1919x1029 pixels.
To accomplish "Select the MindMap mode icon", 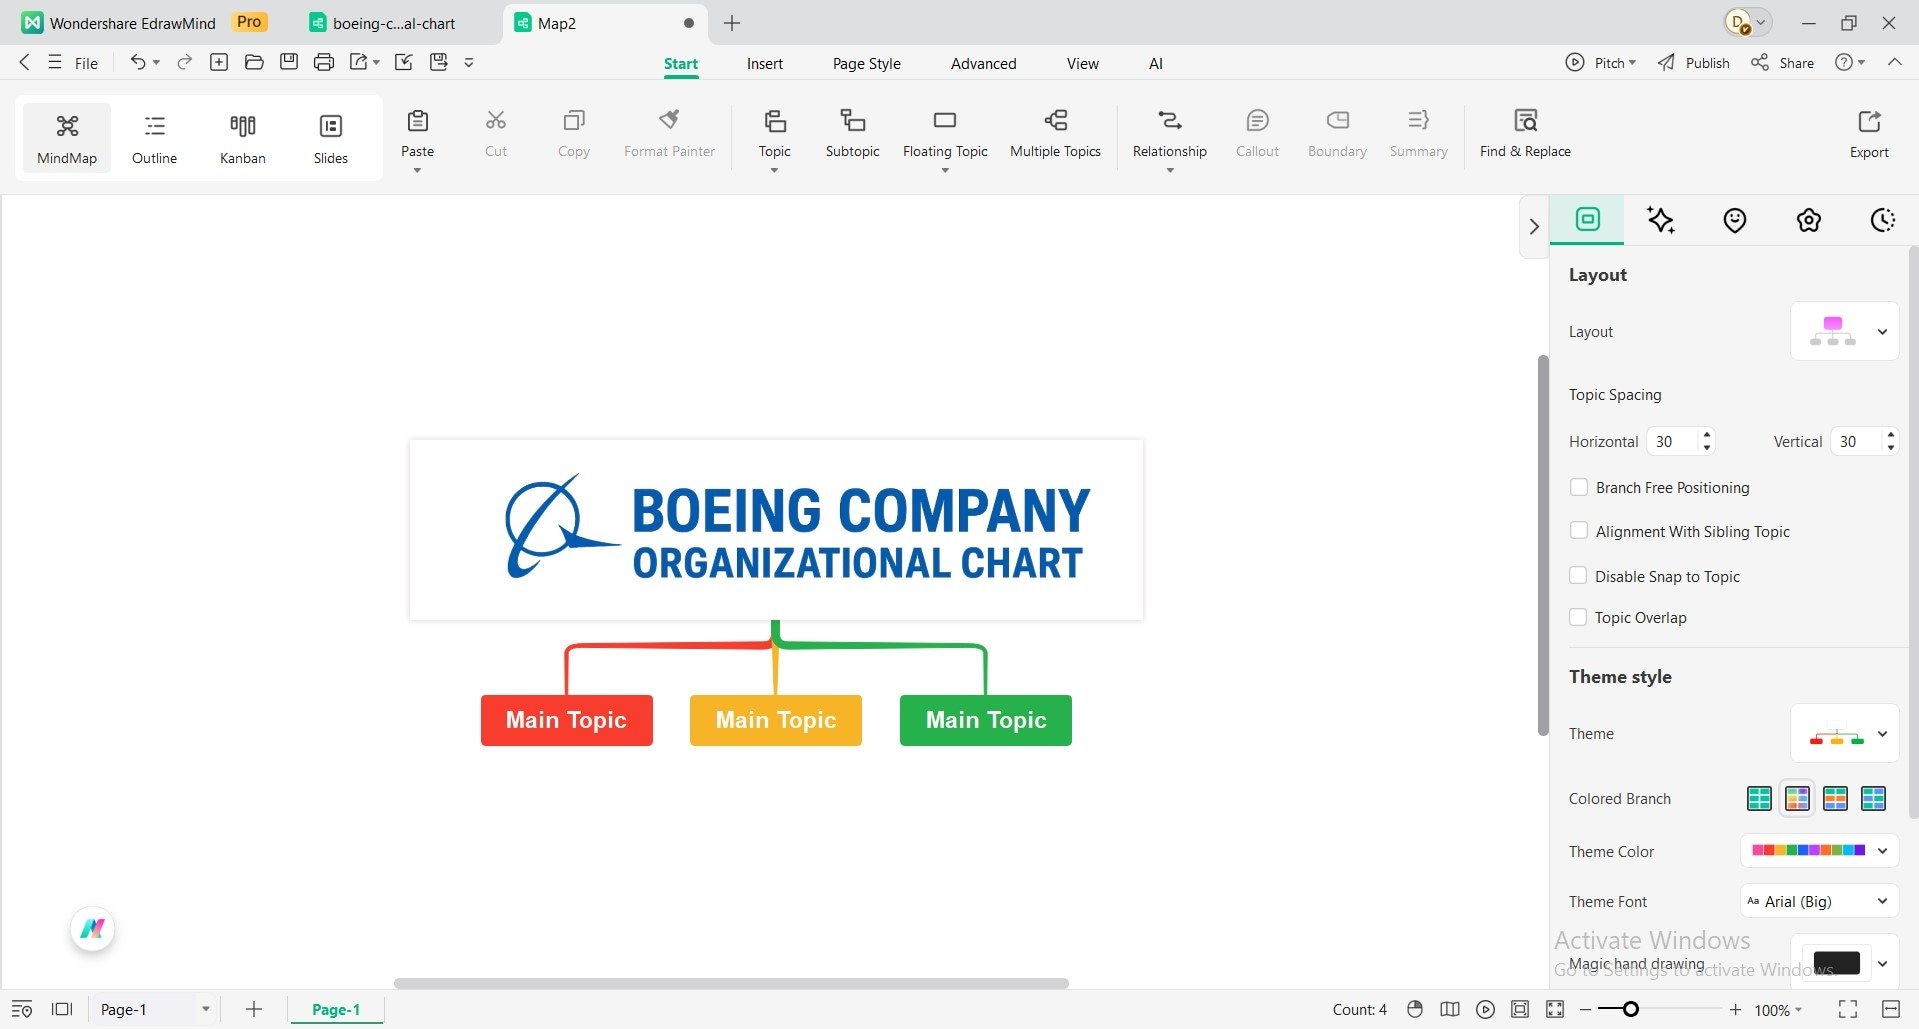I will (x=66, y=137).
